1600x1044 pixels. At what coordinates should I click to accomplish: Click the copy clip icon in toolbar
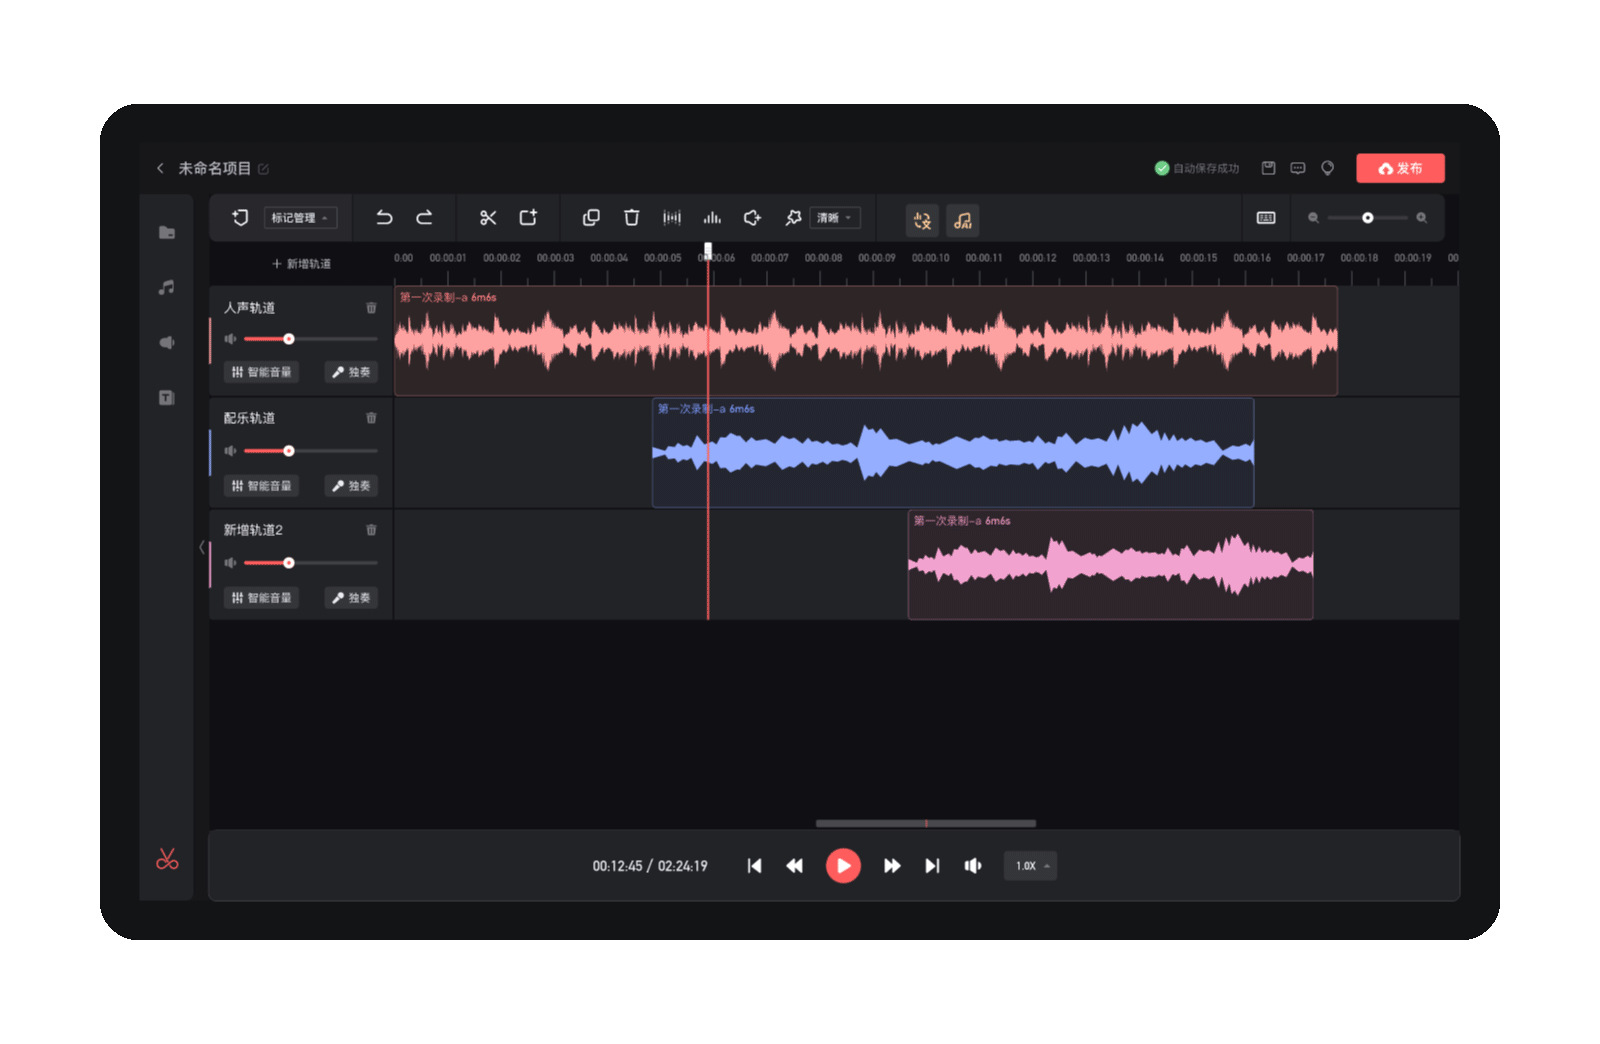(x=591, y=218)
